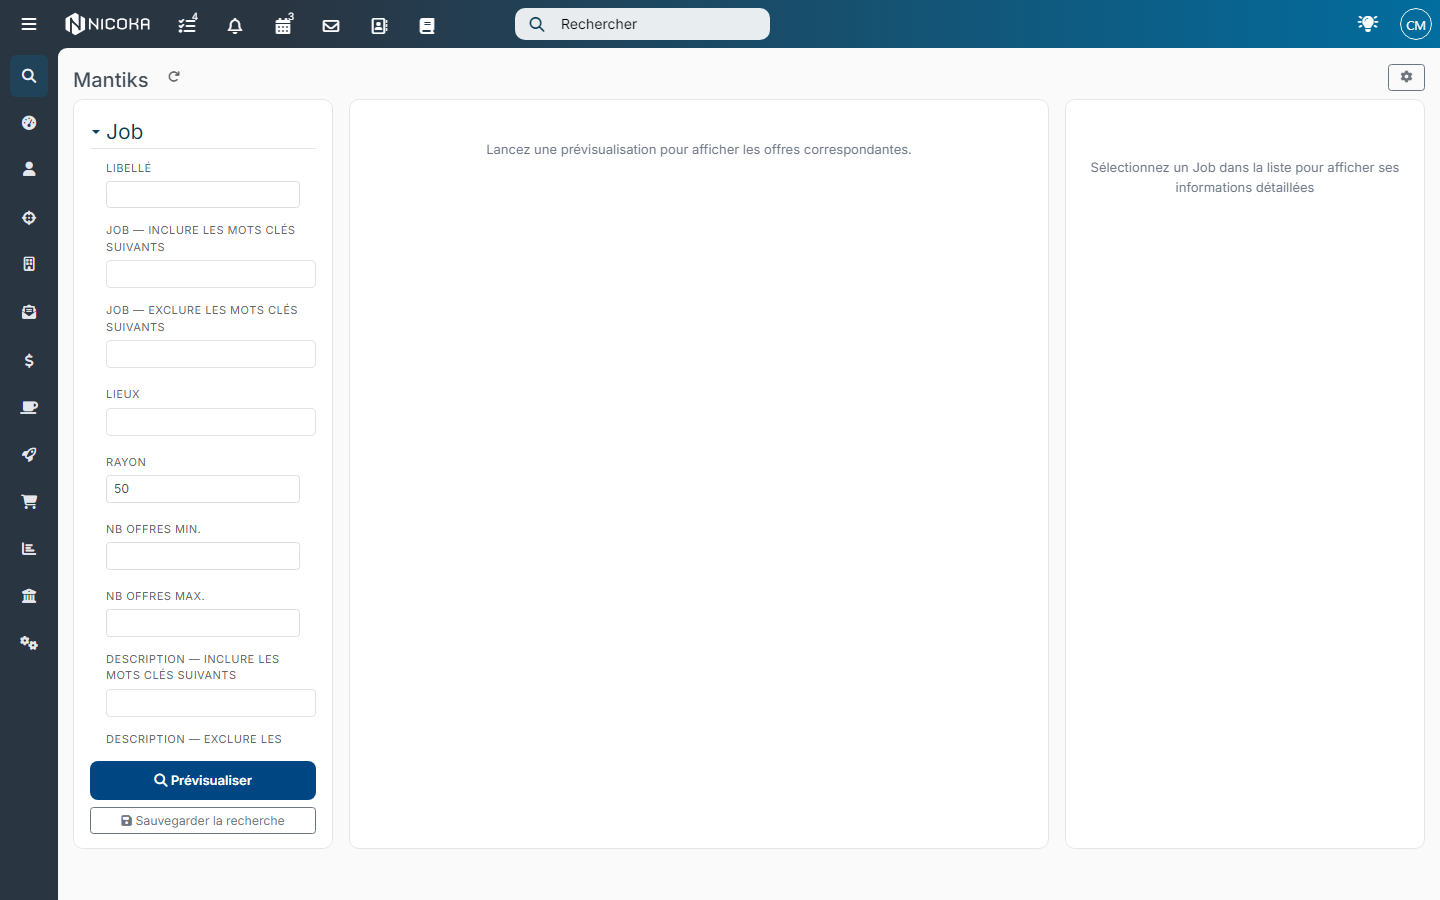
Task: Focus Job include keywords field
Action: point(211,274)
